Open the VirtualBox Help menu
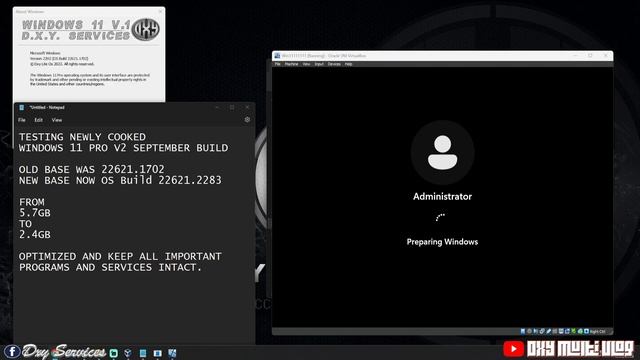The width and height of the screenshot is (640, 360). [x=348, y=64]
